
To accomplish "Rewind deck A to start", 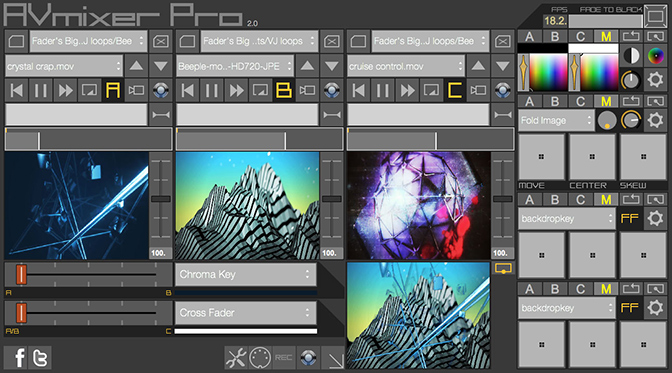I will click(x=16, y=90).
